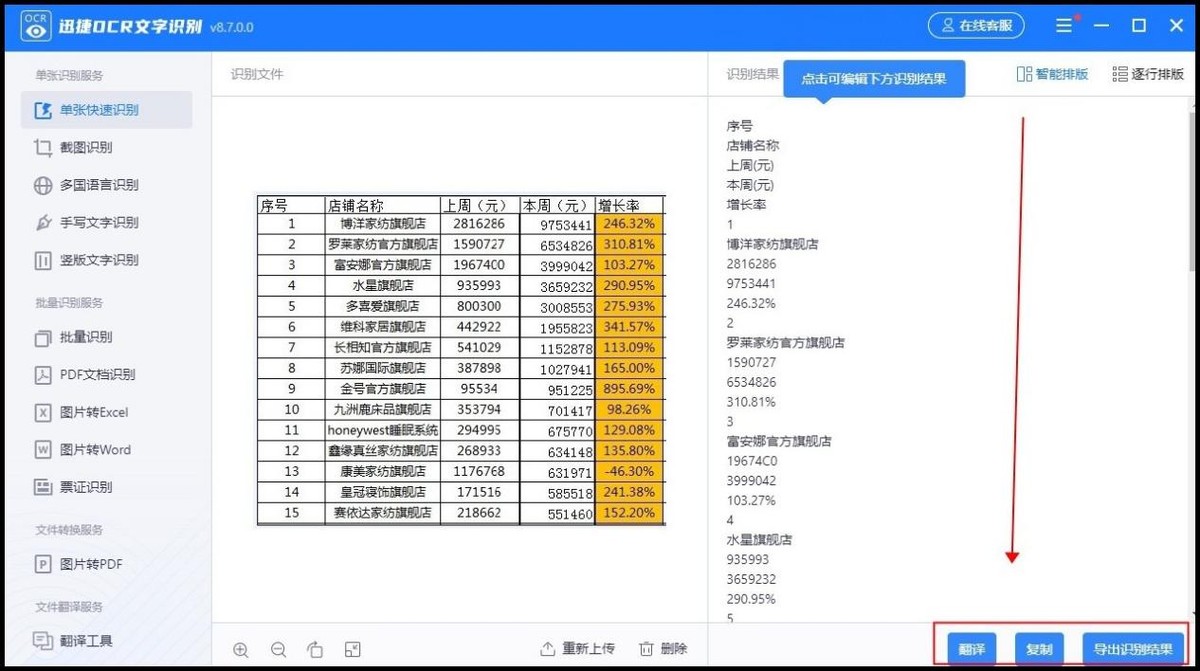Zoom in on the preview image
This screenshot has height=671, width=1200.
[241, 649]
